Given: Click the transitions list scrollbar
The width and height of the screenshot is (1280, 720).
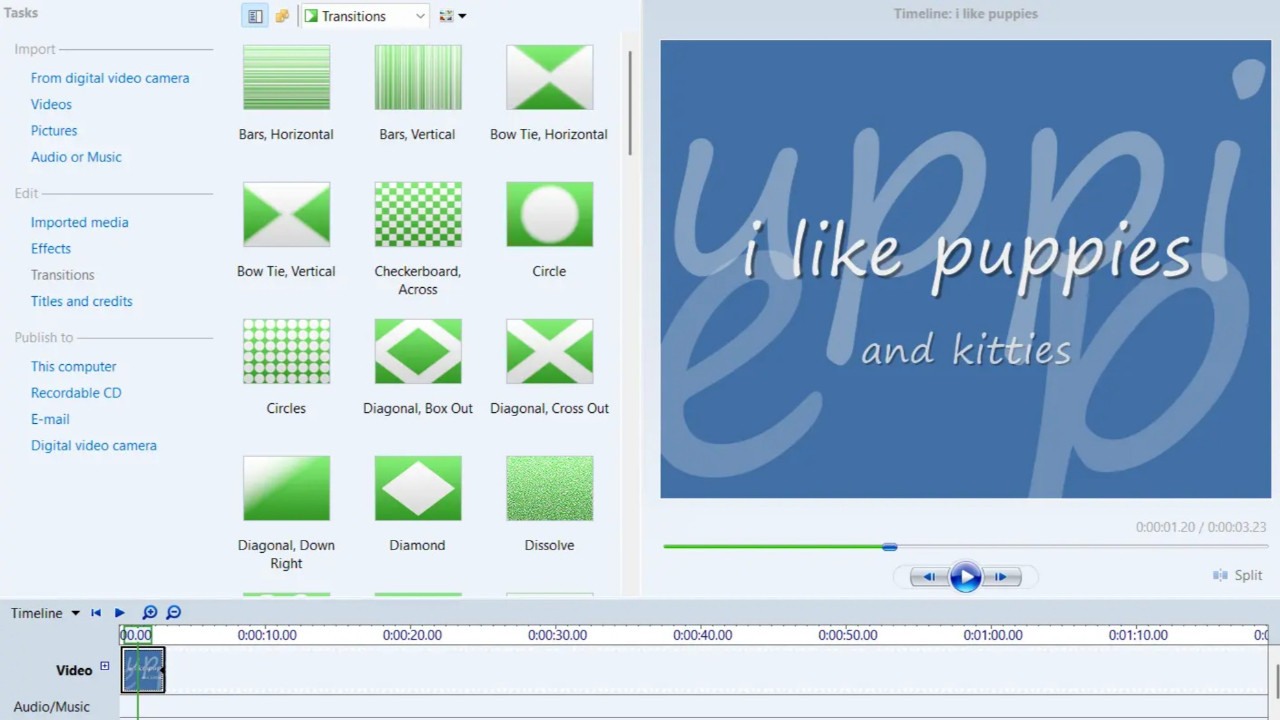Looking at the screenshot, I should click(630, 103).
